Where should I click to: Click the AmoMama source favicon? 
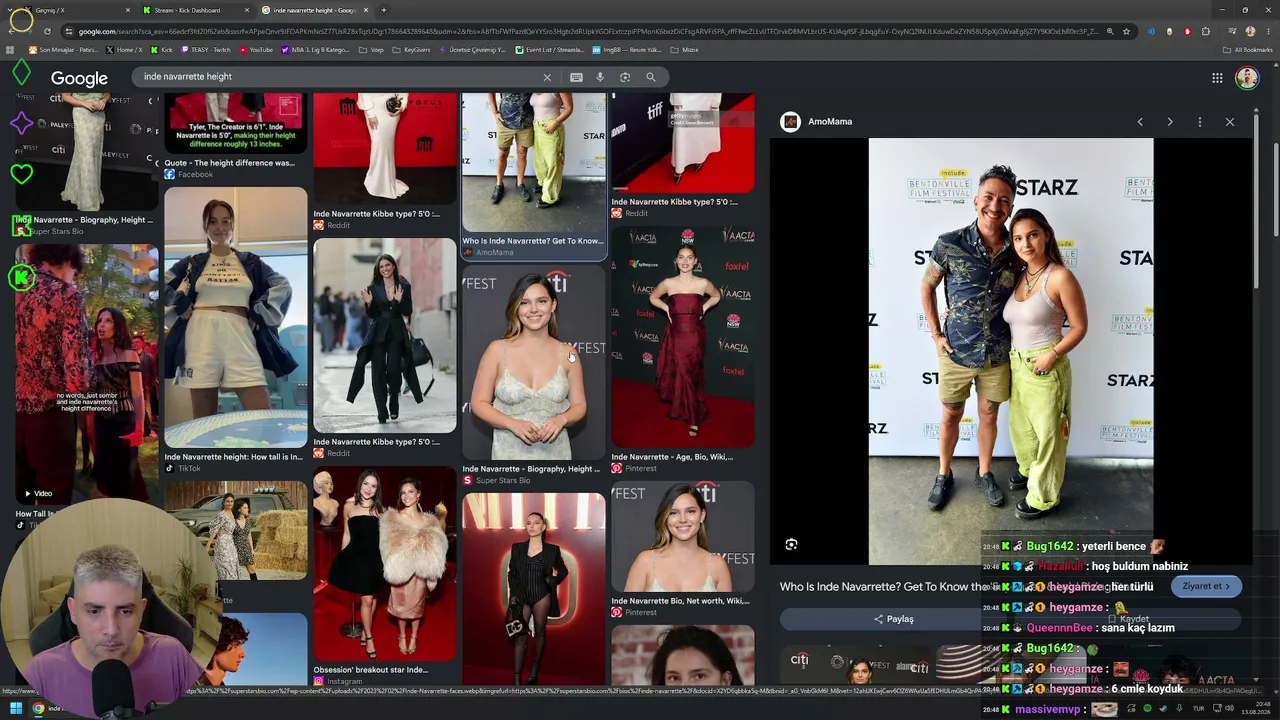pos(790,122)
